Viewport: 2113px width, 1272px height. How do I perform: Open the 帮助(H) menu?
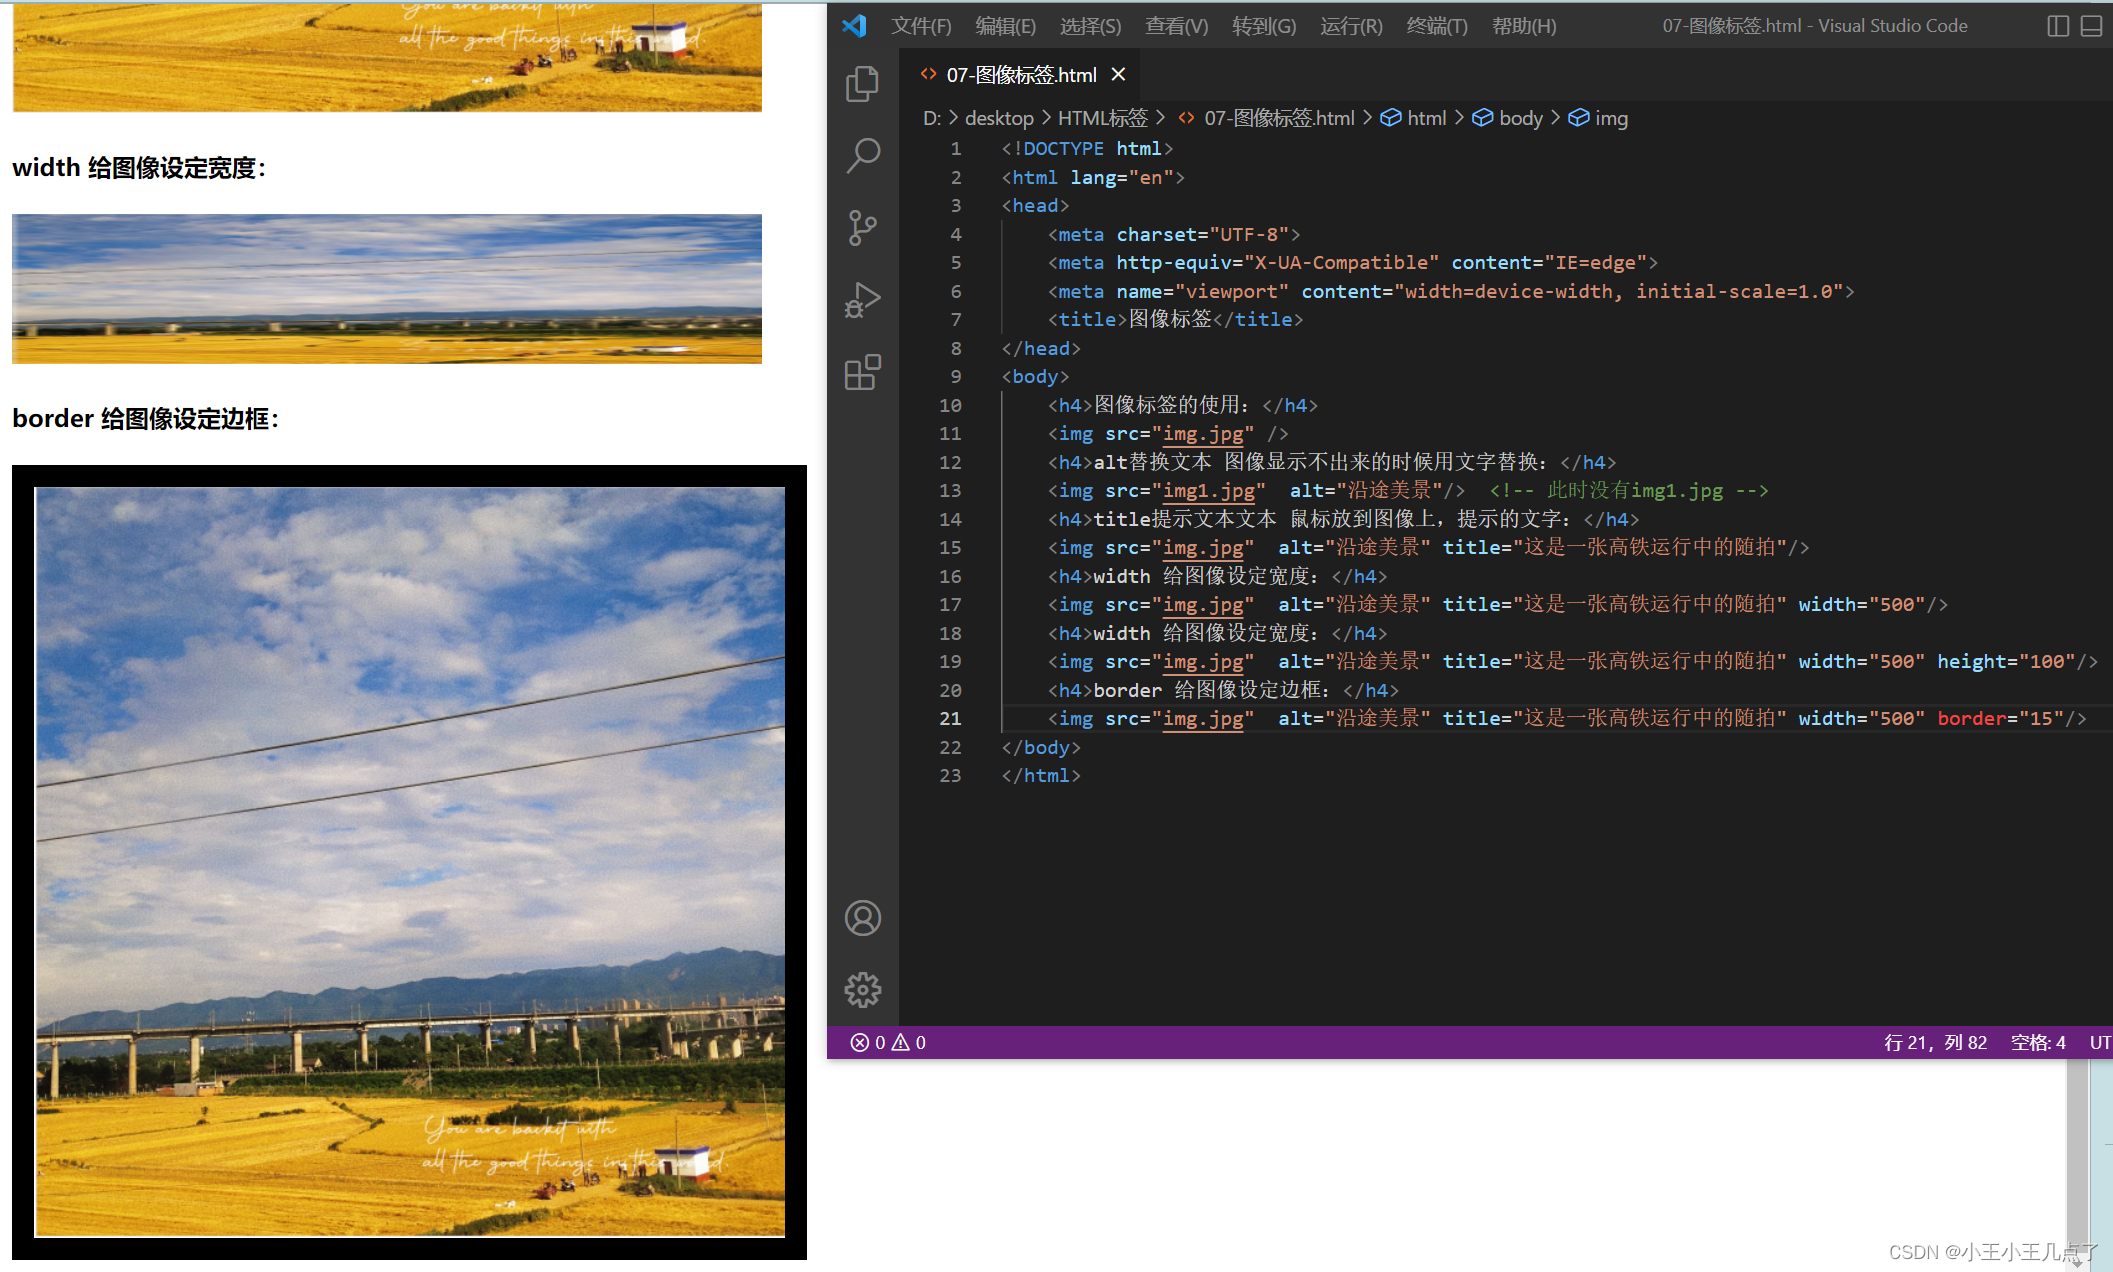pyautogui.click(x=1524, y=26)
